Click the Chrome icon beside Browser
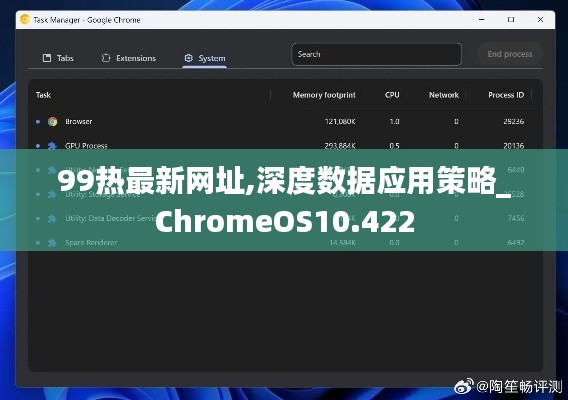The width and height of the screenshot is (568, 400). click(x=53, y=122)
